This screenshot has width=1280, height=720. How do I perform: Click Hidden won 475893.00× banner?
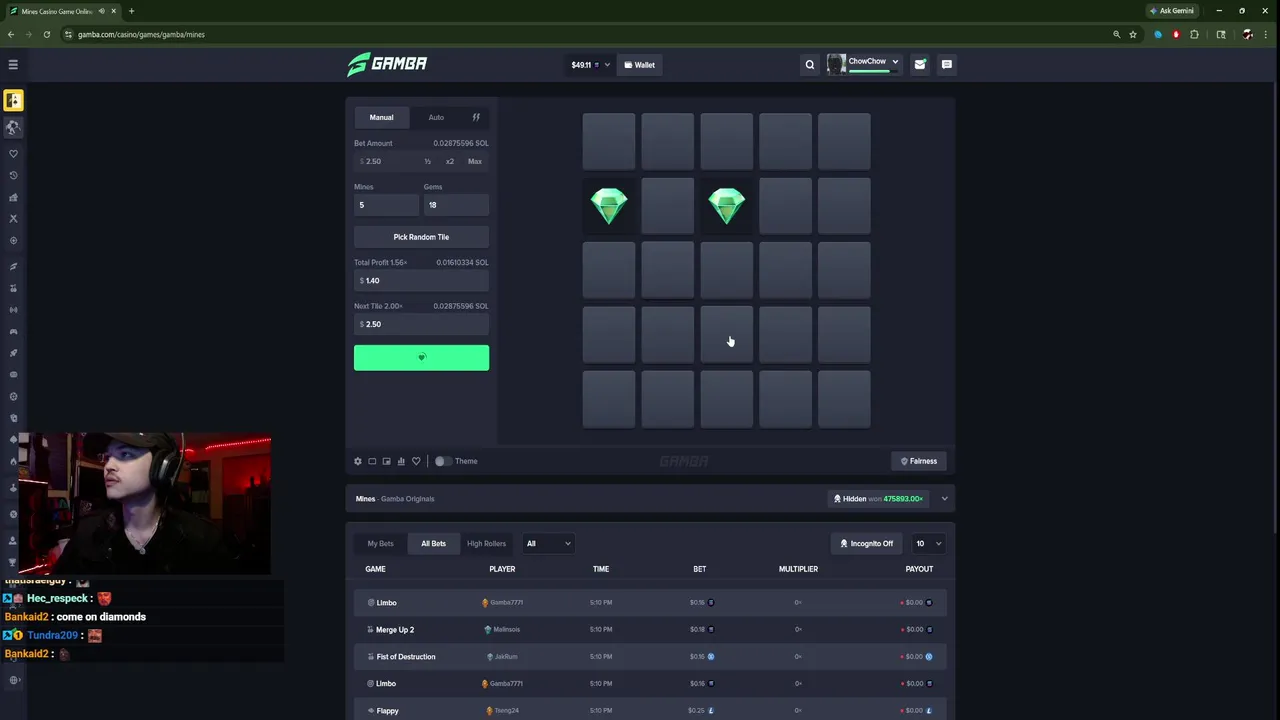coord(878,498)
